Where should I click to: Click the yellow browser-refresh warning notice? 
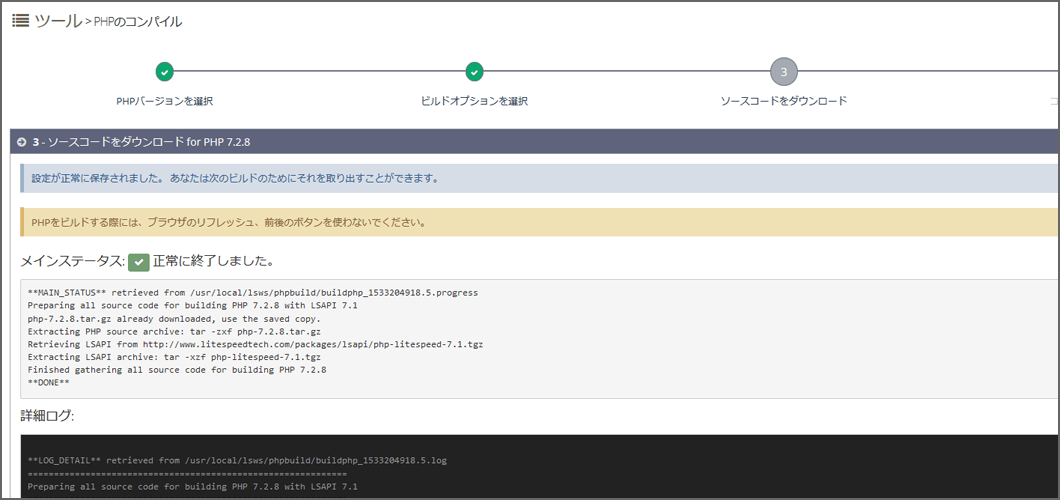tap(539, 222)
